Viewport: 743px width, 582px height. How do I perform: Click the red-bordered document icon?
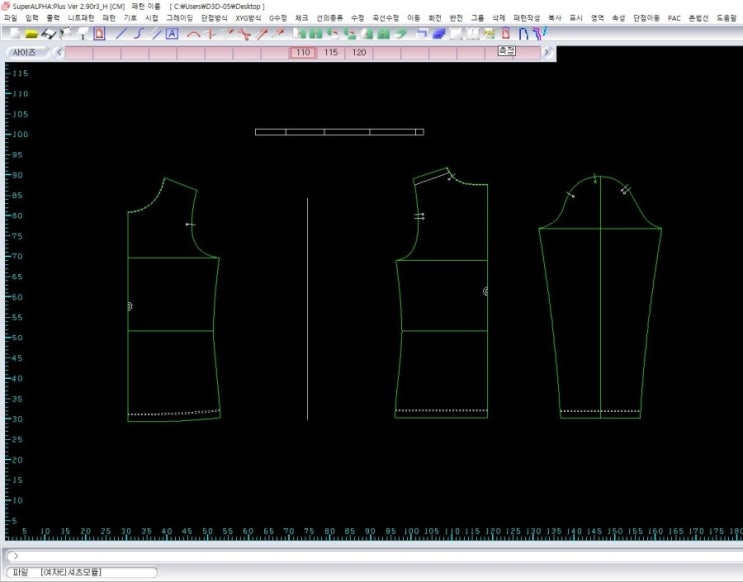coord(98,33)
